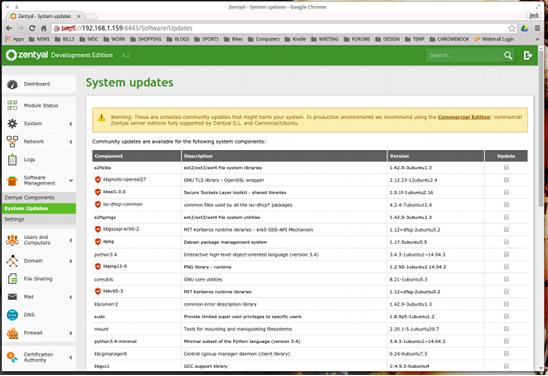Viewport: 548px width, 376px height.
Task: Expand the System menu arrow
Action: [71, 124]
